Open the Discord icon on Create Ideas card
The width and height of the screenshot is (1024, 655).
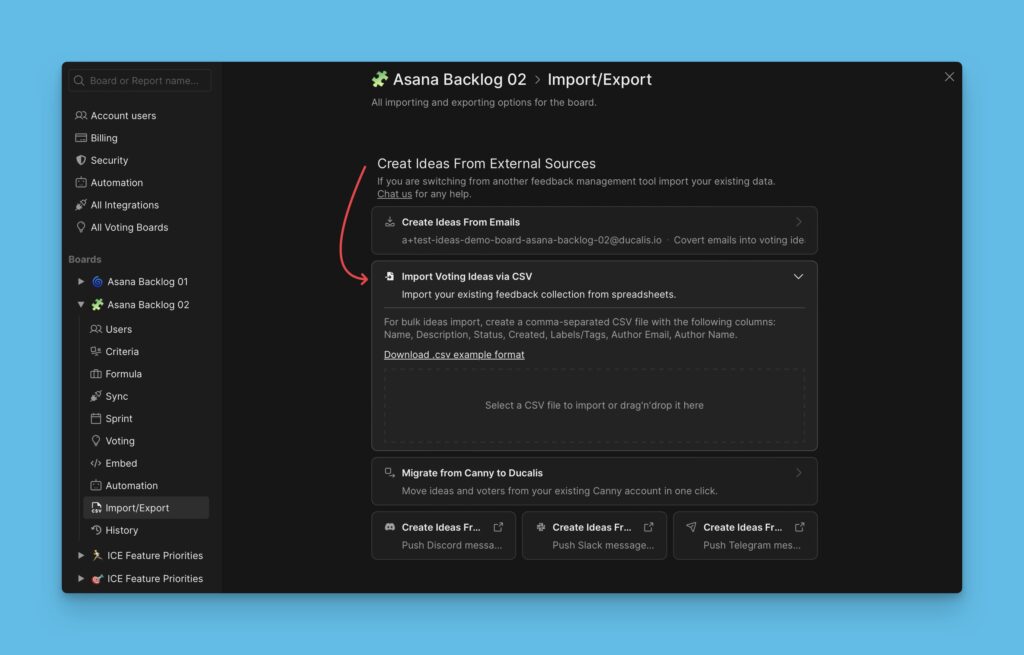(x=389, y=526)
